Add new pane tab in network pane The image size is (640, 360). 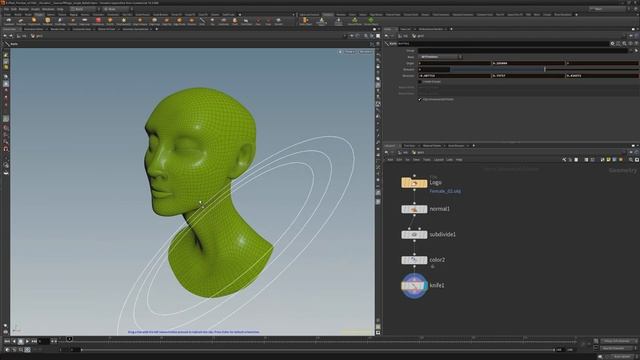[x=473, y=146]
